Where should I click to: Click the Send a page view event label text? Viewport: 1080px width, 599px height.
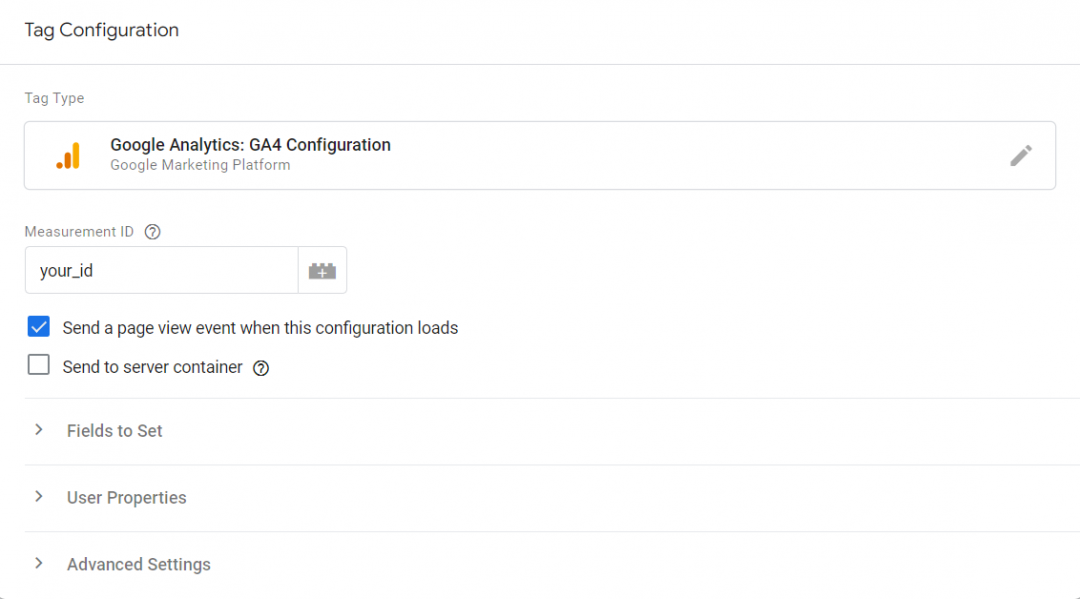click(x=260, y=328)
